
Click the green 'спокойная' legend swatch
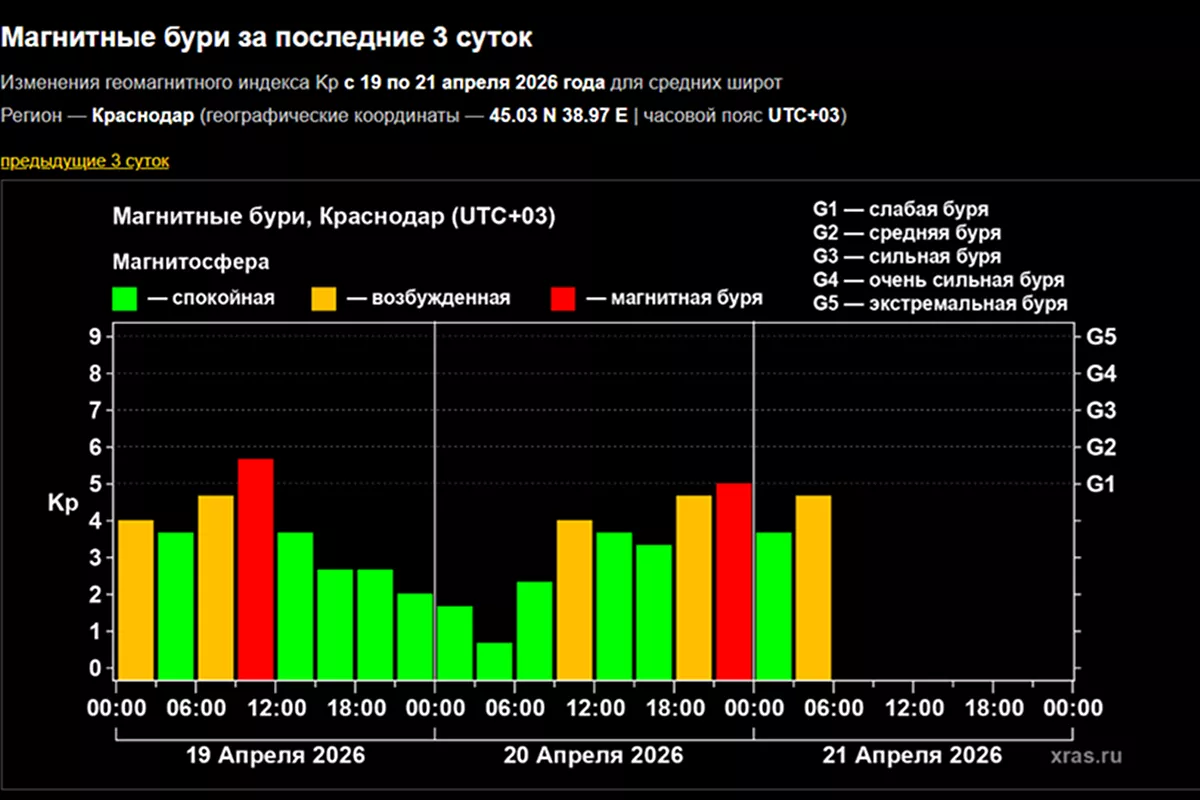[x=125, y=298]
